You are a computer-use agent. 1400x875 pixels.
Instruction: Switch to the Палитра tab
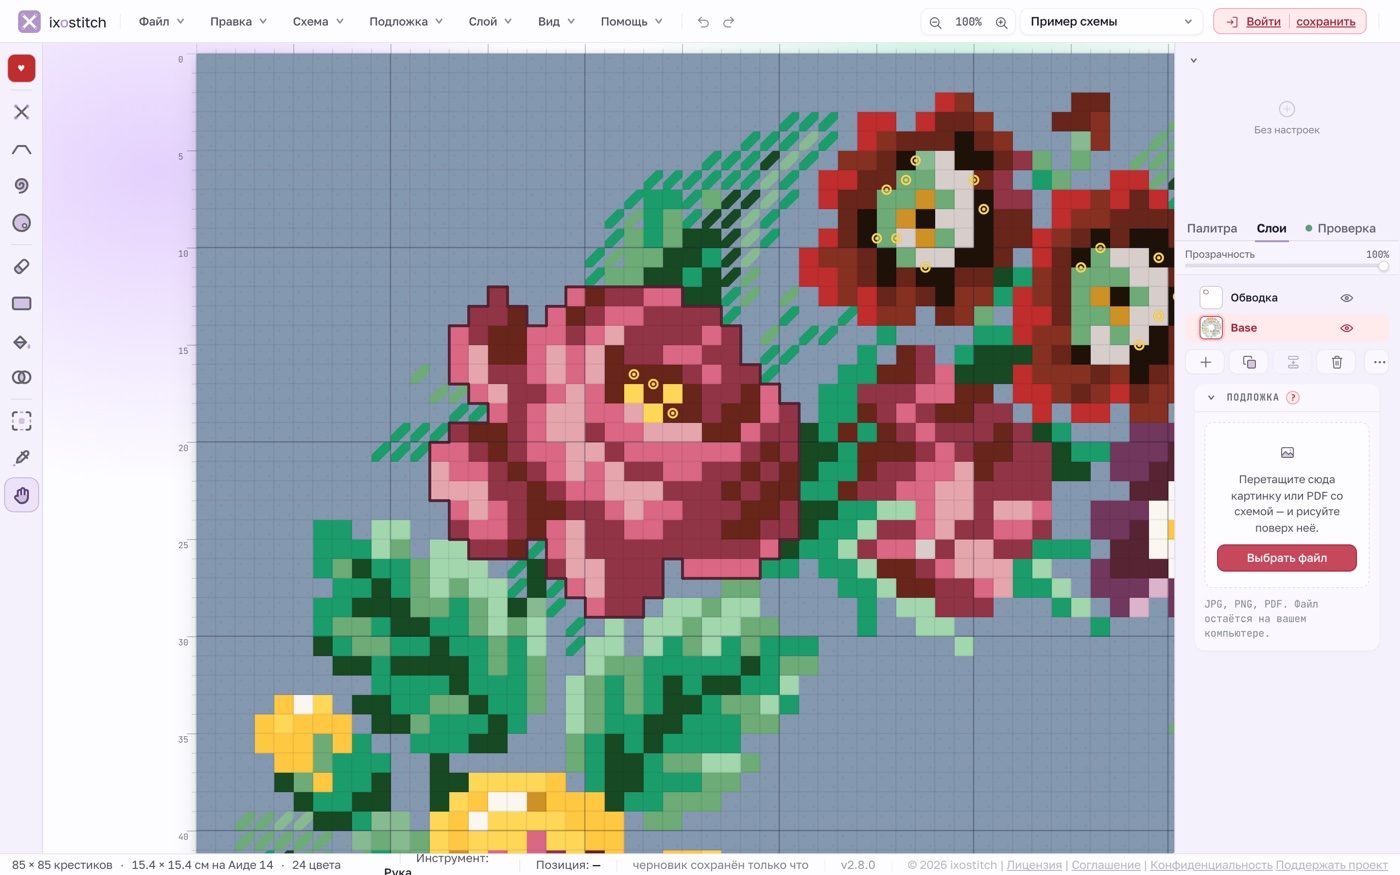point(1212,228)
